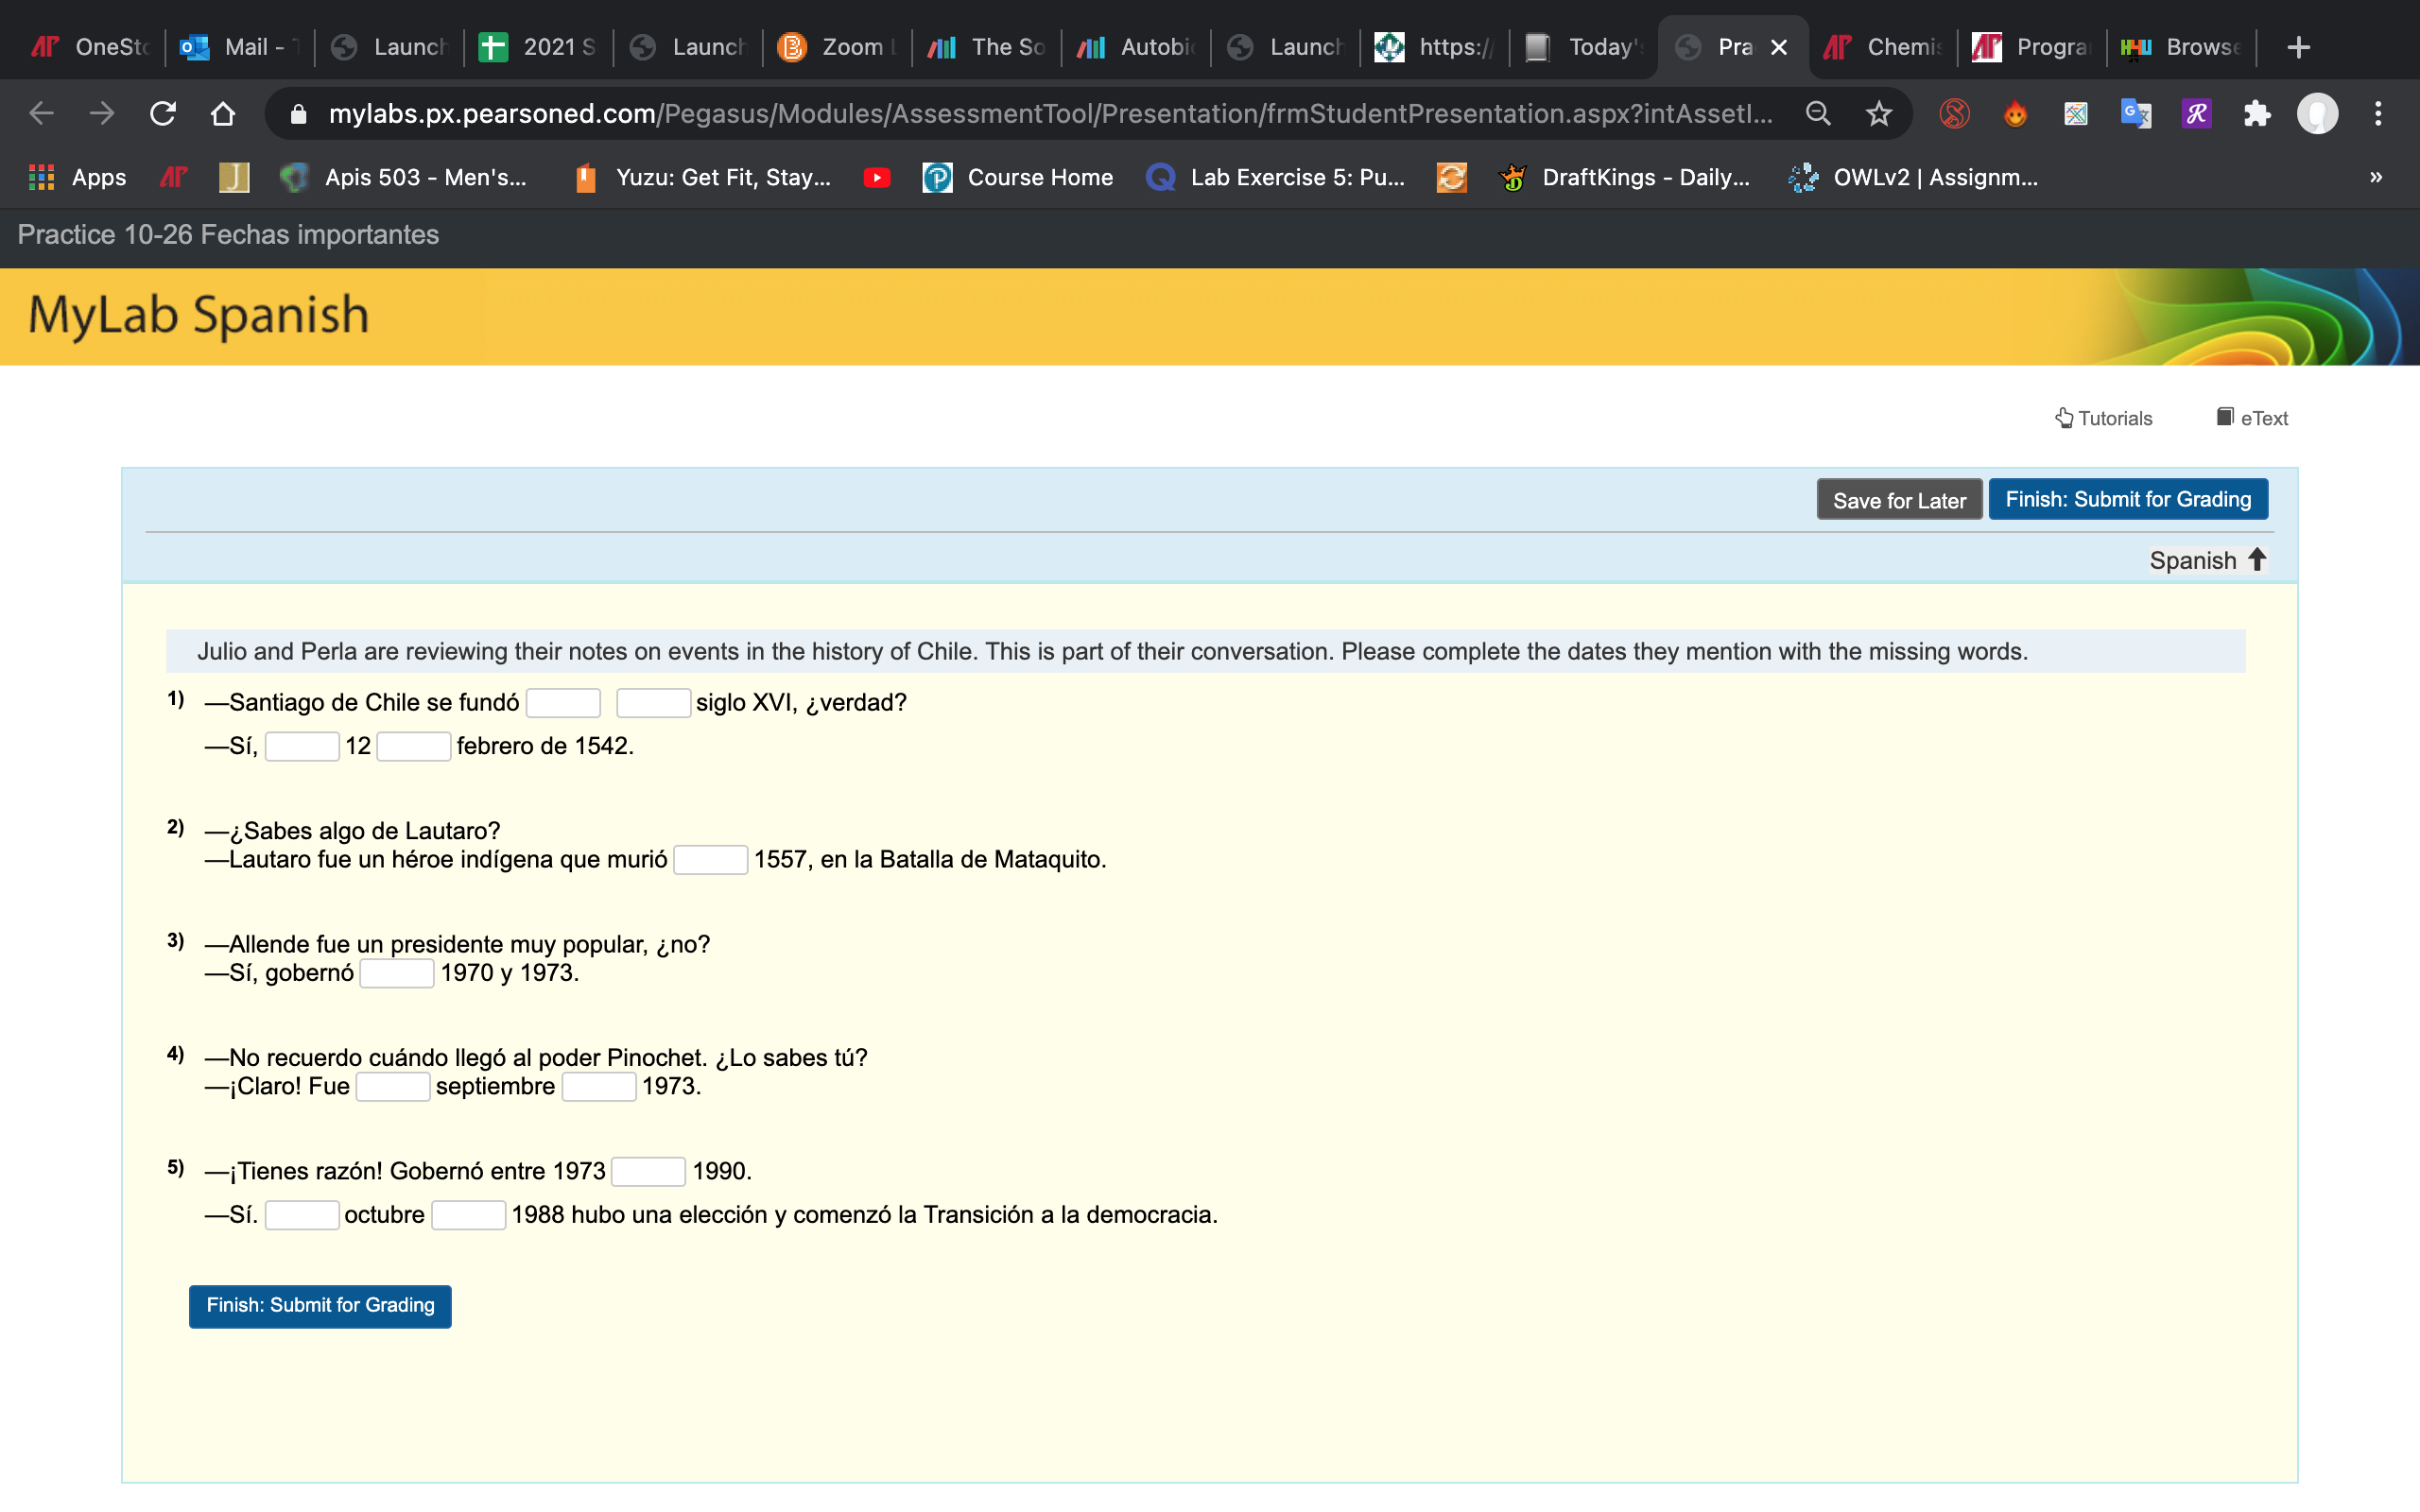Open a new browser tab

coord(2298,47)
